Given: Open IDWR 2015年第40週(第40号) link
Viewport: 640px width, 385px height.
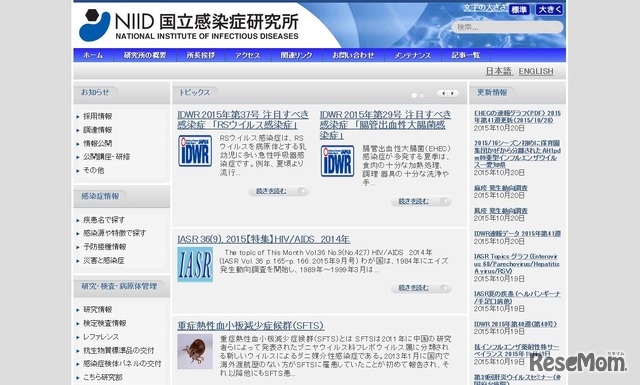Looking at the screenshot, I should pyautogui.click(x=515, y=324).
